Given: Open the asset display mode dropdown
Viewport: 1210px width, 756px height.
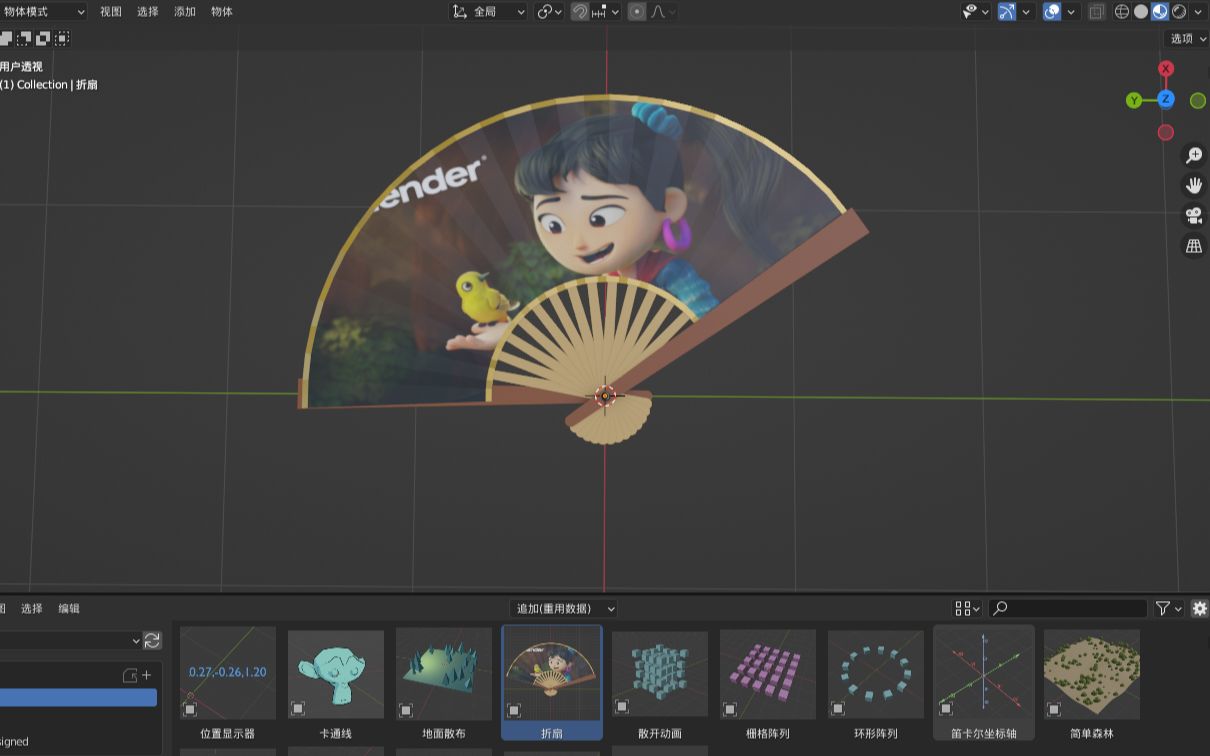Looking at the screenshot, I should pos(967,608).
